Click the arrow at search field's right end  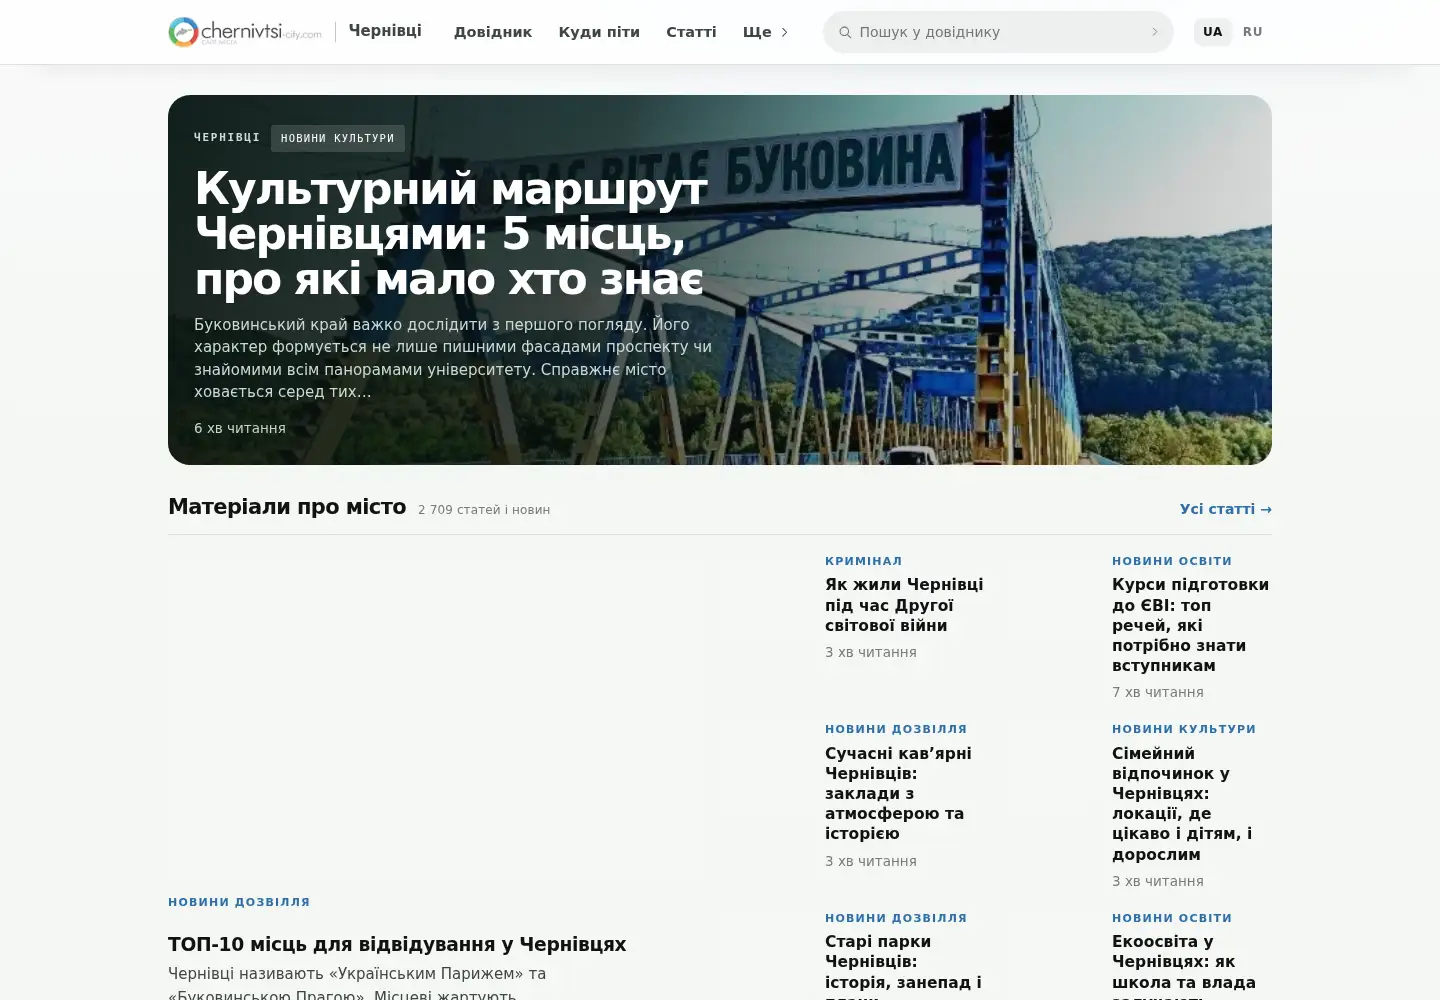(x=1154, y=32)
